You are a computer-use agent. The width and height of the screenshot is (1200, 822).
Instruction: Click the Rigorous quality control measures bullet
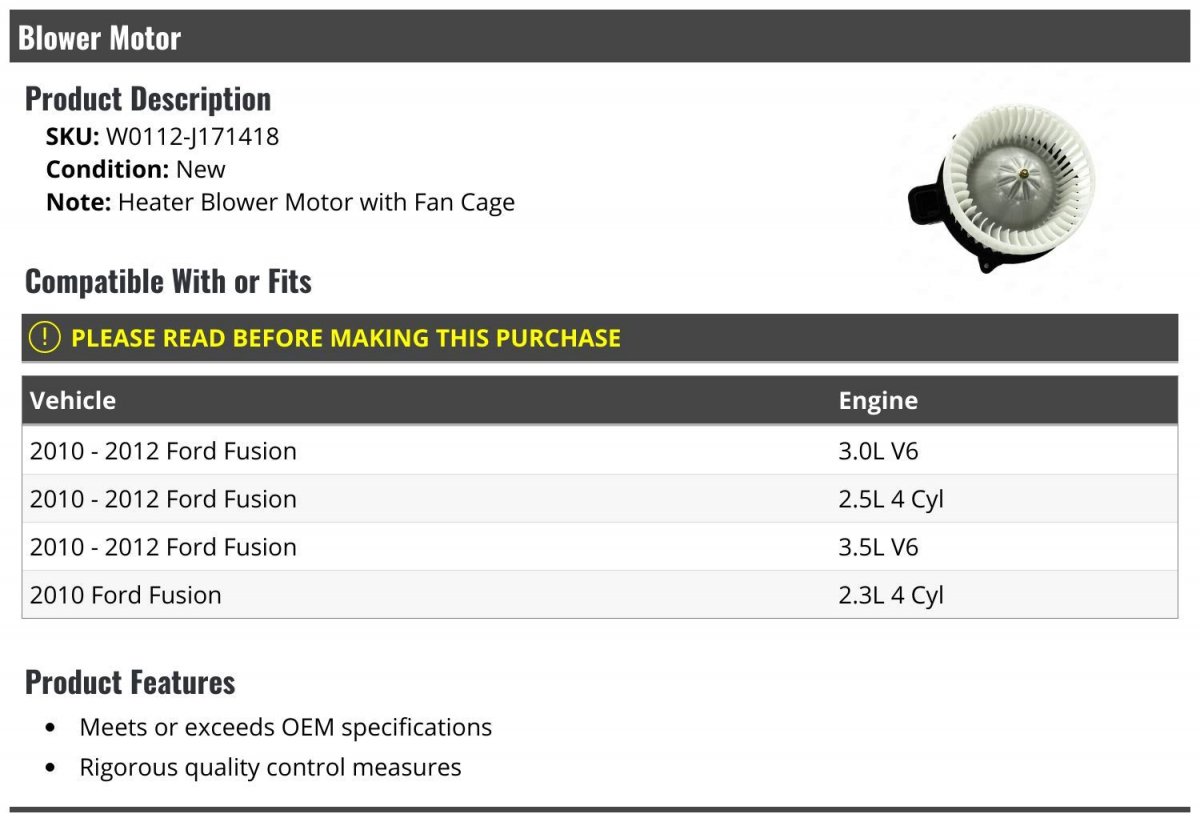pyautogui.click(x=270, y=768)
